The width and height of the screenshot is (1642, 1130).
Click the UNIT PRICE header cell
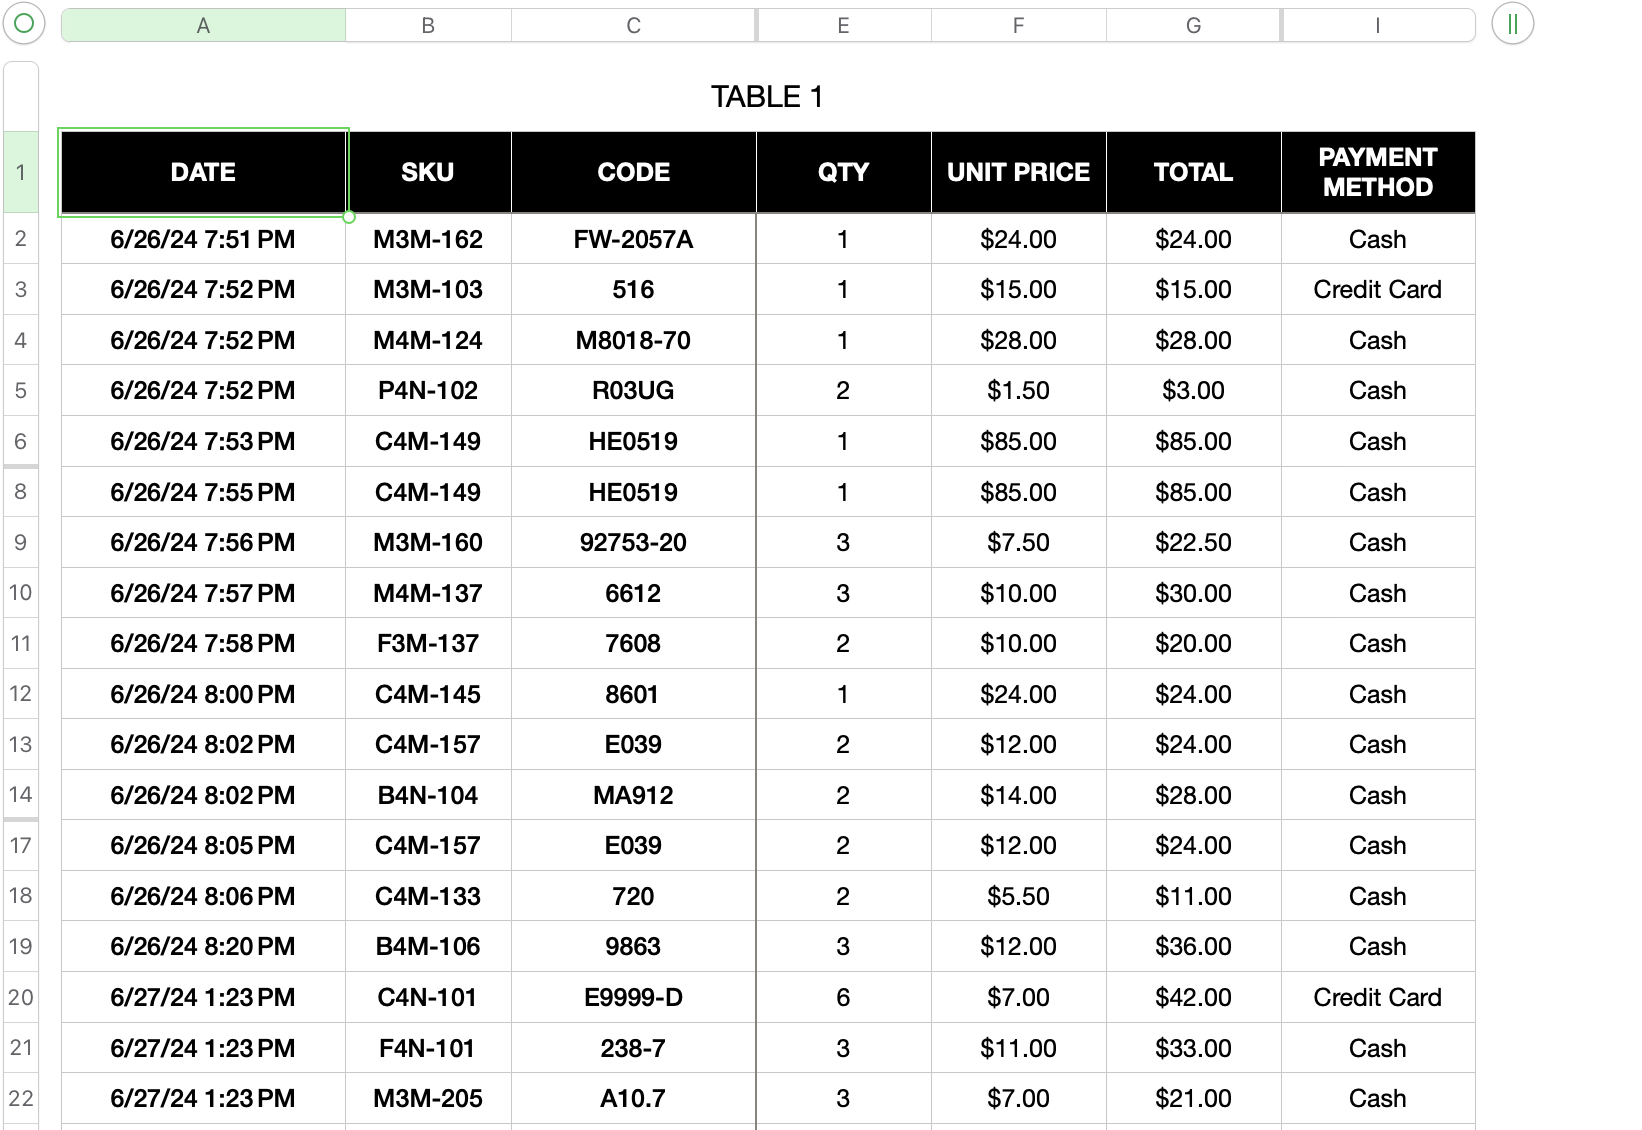[1018, 172]
